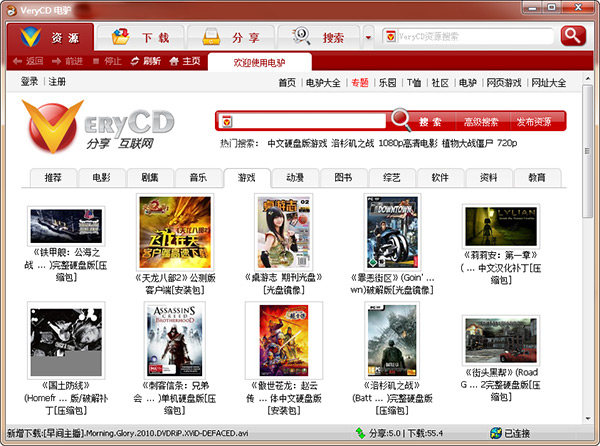600x446 pixels.
Task: Open 洛杉矶之战 game cover thumbnail
Action: tap(392, 340)
